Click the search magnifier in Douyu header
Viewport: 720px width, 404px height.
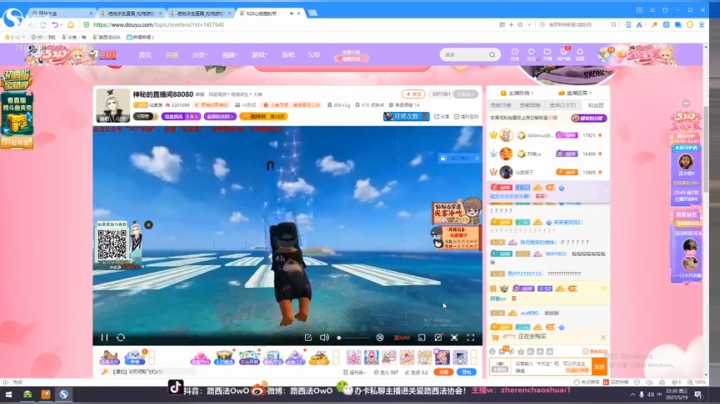[492, 55]
